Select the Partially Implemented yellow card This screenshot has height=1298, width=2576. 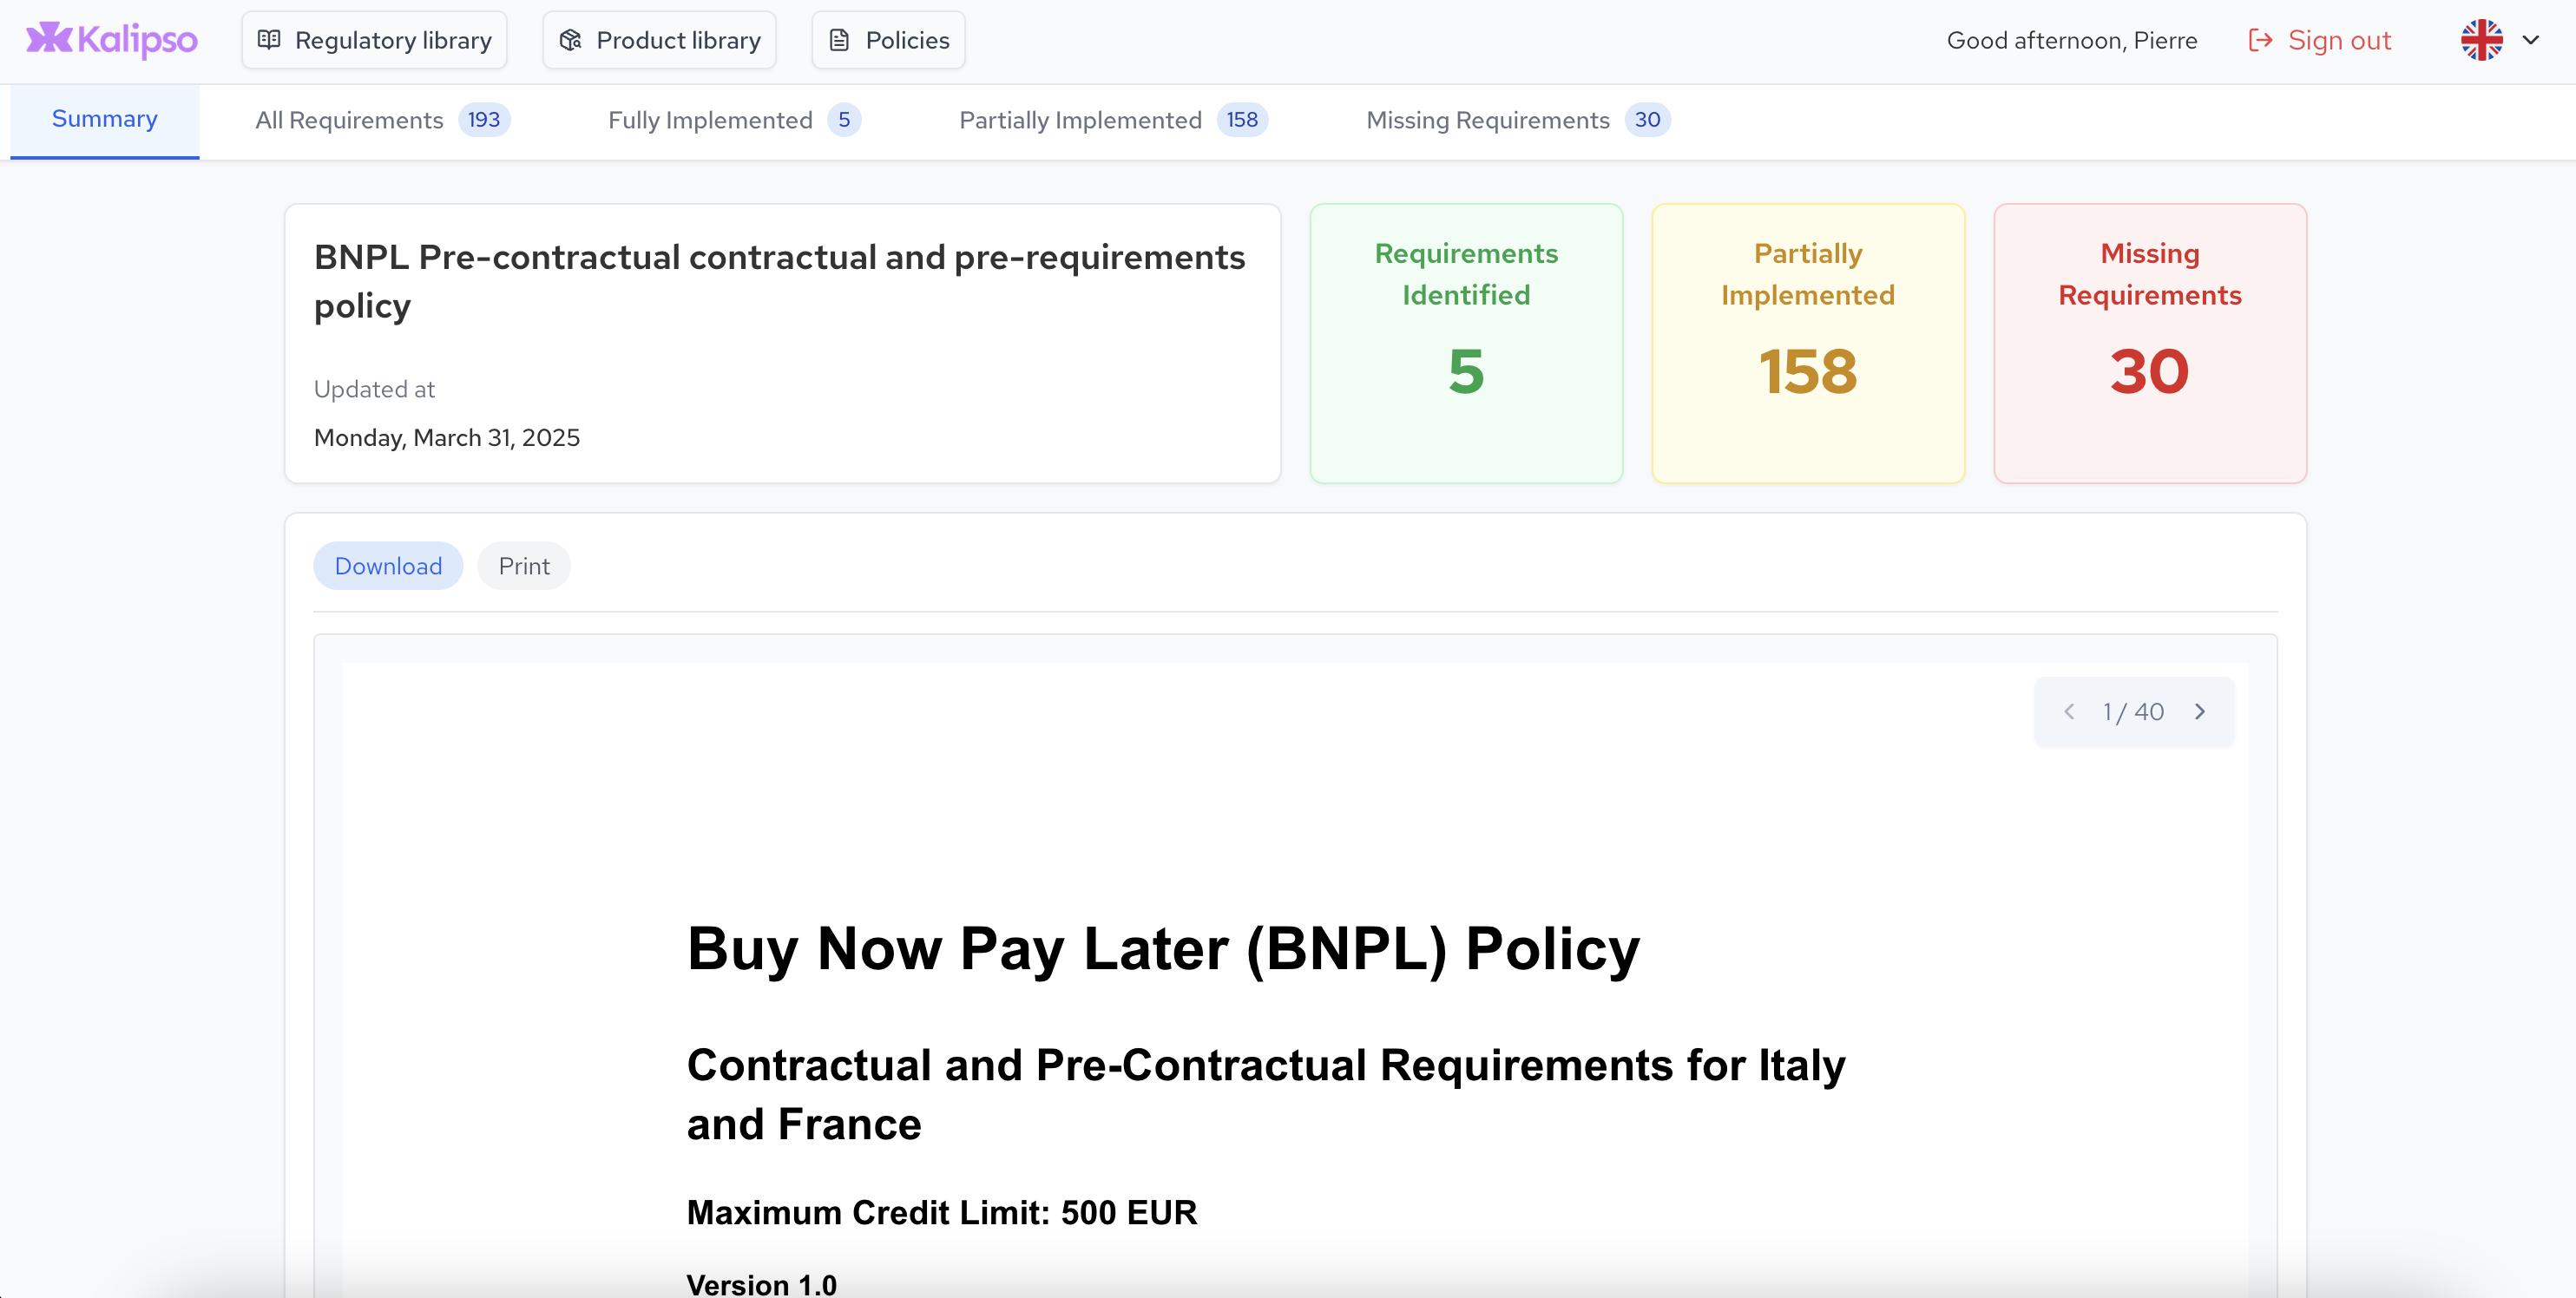(x=1808, y=344)
